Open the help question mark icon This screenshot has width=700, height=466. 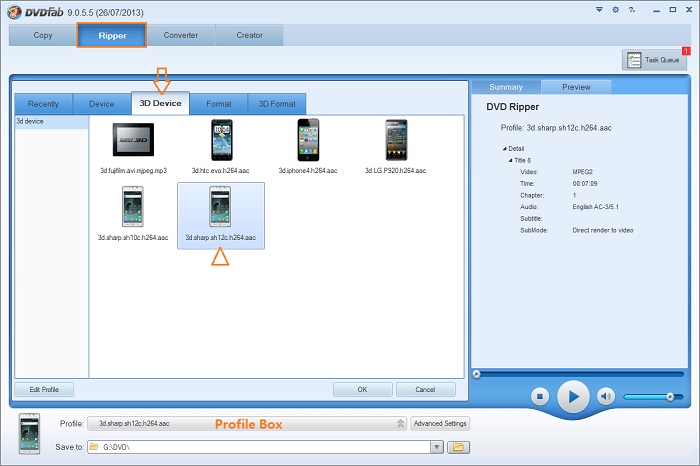[x=632, y=9]
